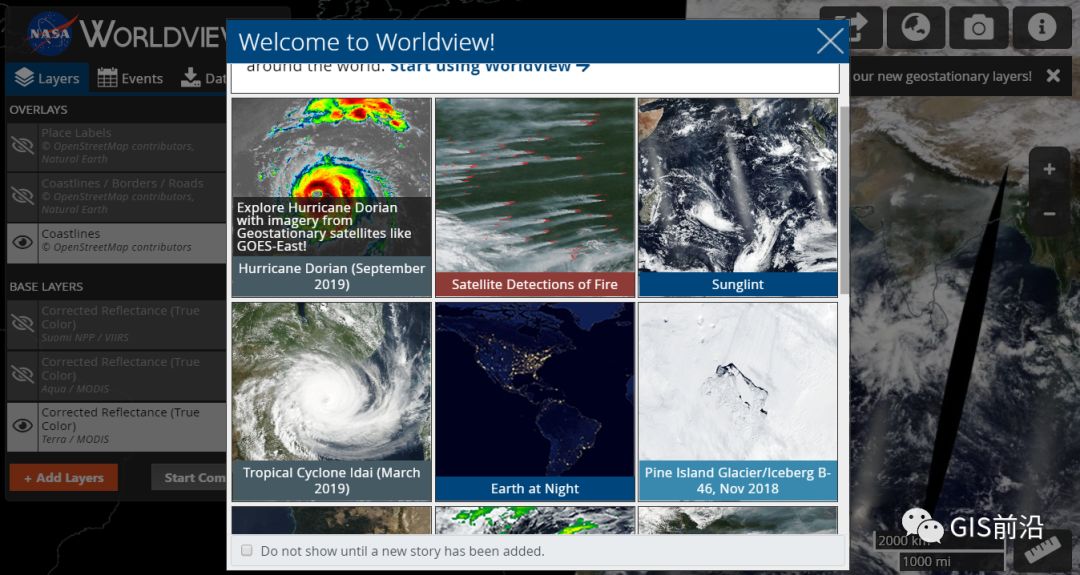Take a snapshot with the camera icon

point(978,27)
